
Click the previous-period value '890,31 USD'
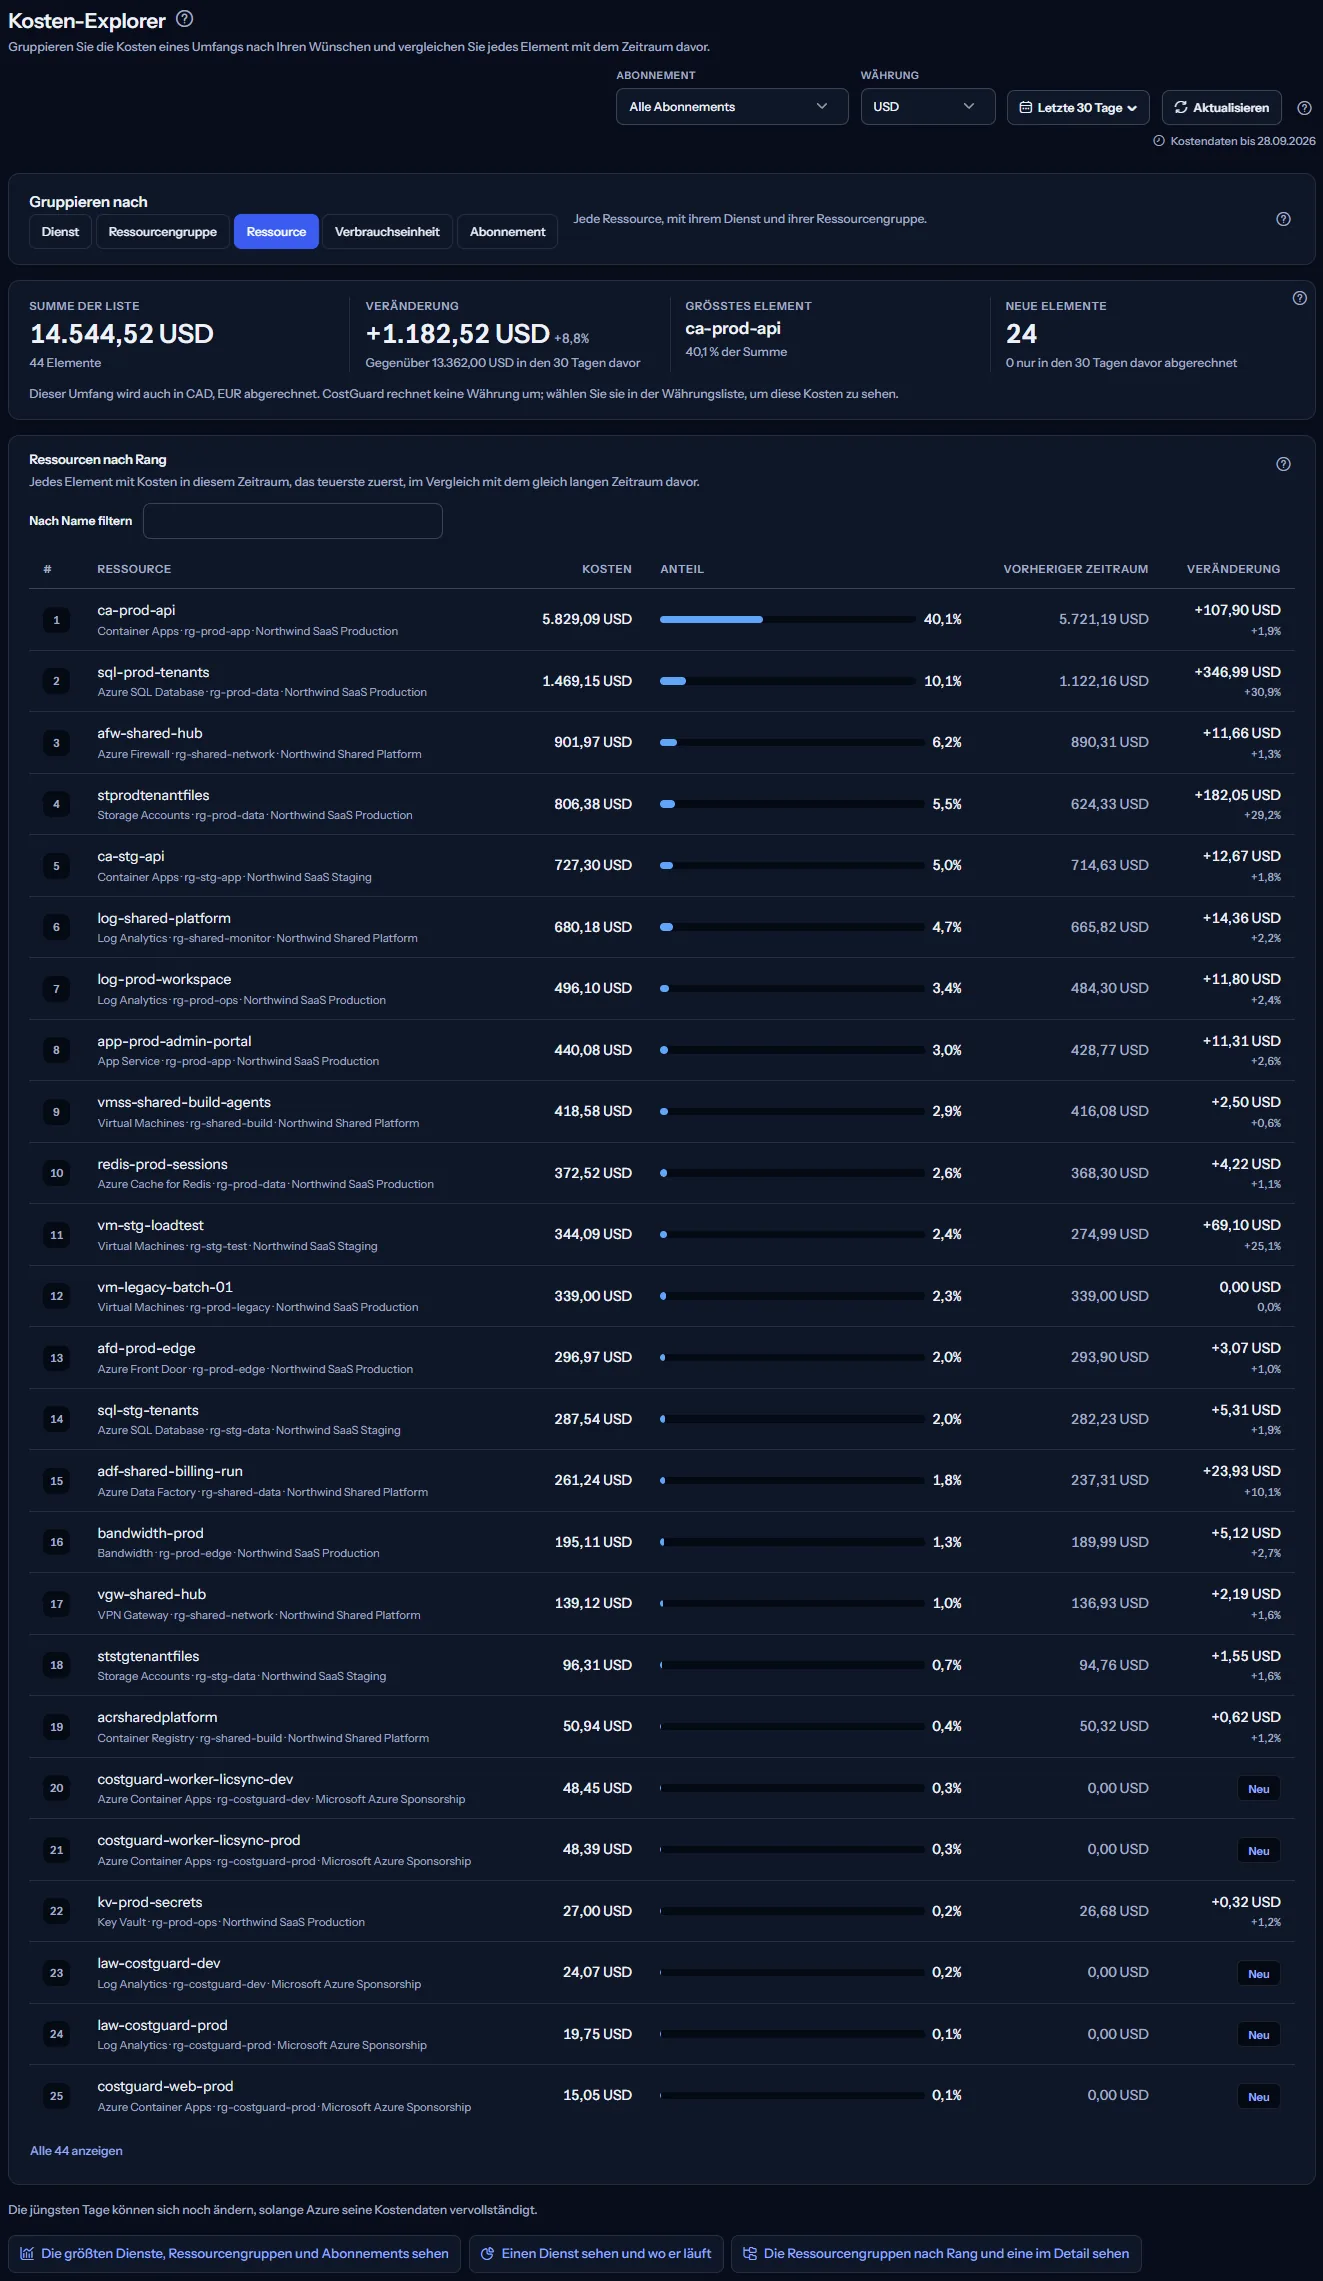pos(1109,742)
